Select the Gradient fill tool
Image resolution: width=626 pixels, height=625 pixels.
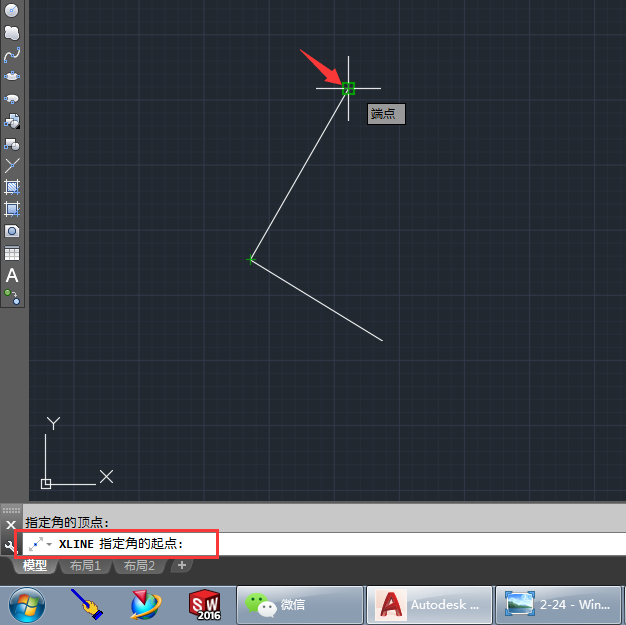(x=12, y=209)
